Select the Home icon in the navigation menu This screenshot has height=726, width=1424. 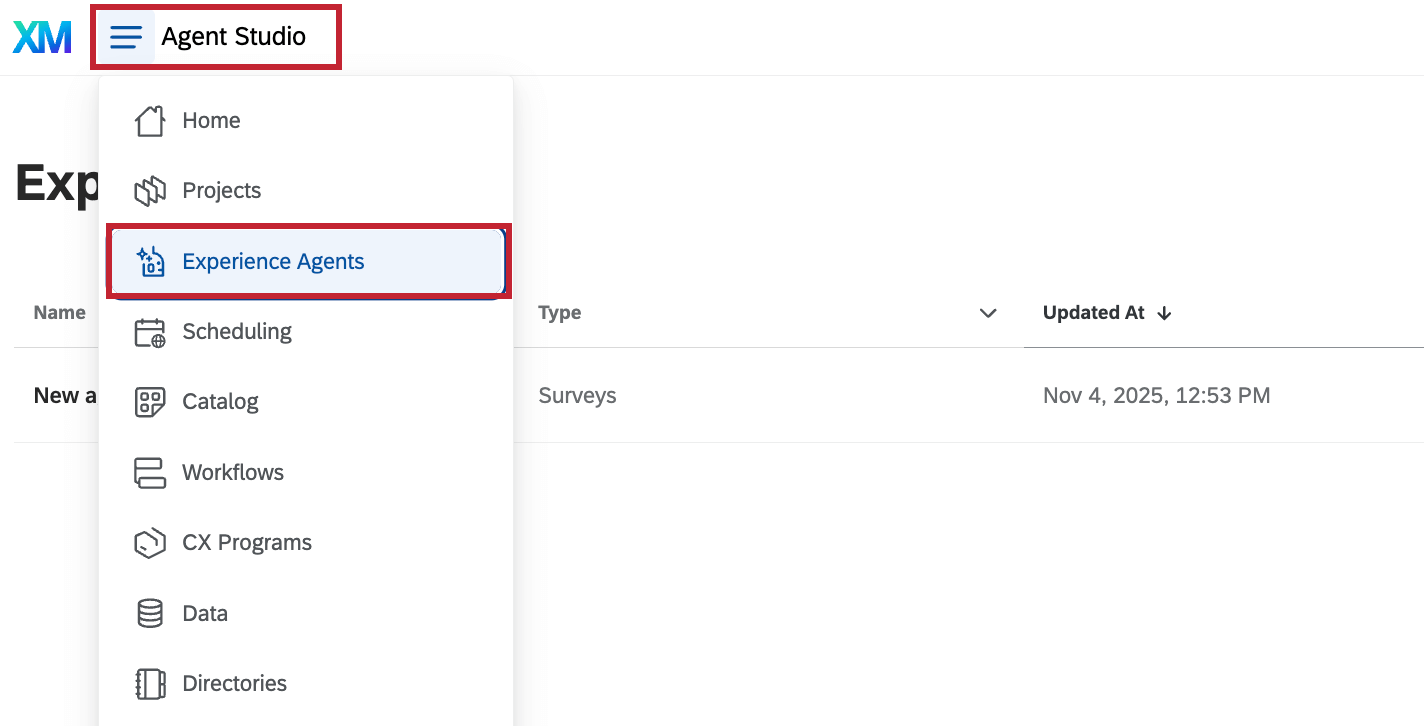click(150, 120)
